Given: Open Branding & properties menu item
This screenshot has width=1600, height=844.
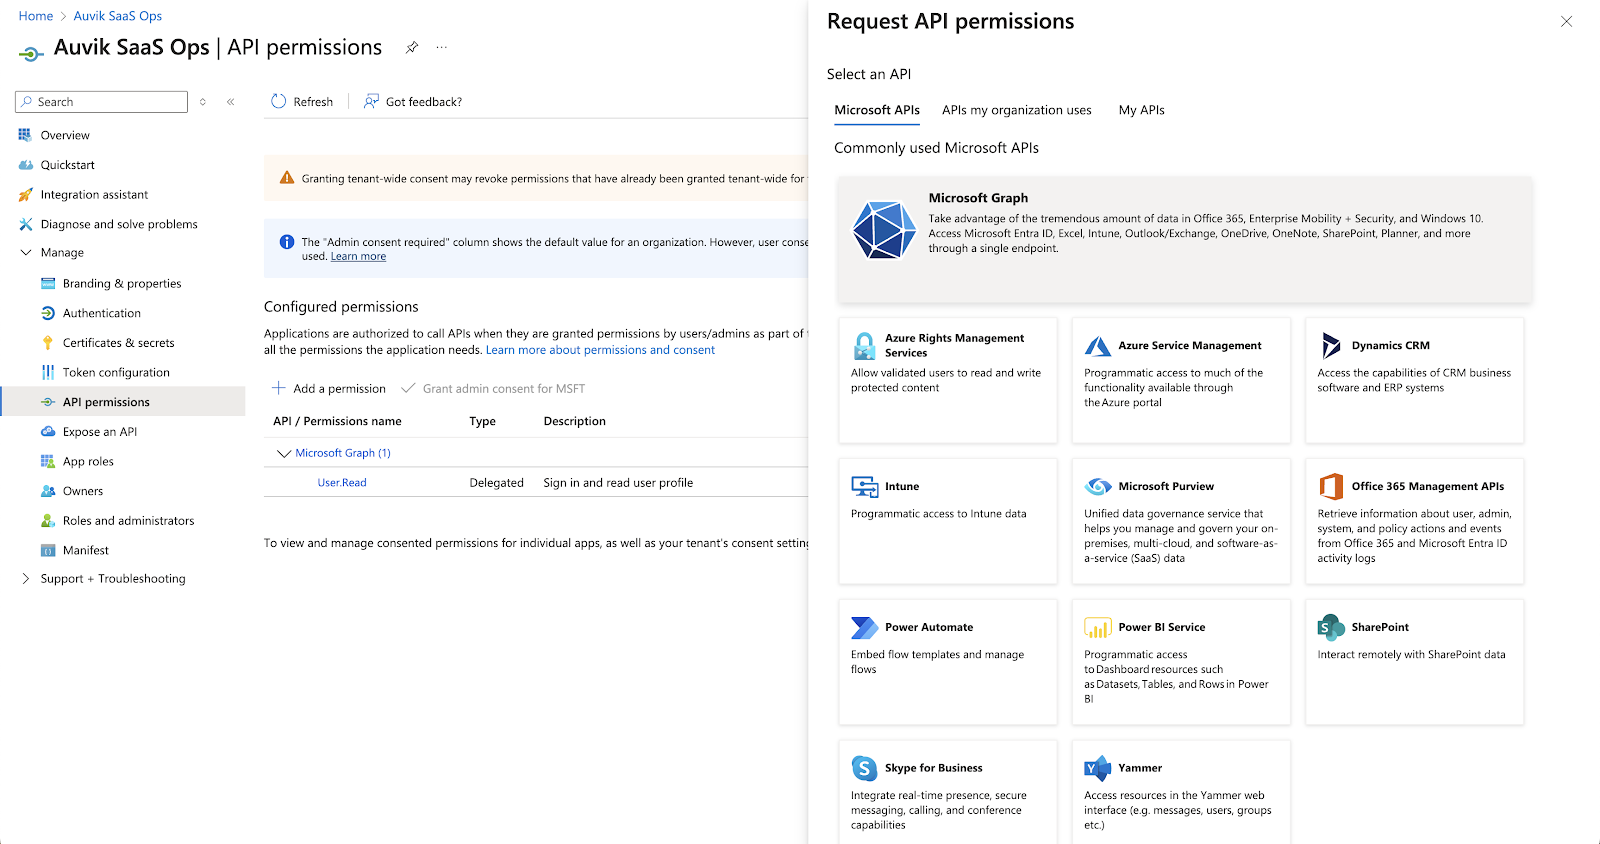Looking at the screenshot, I should pyautogui.click(x=122, y=284).
